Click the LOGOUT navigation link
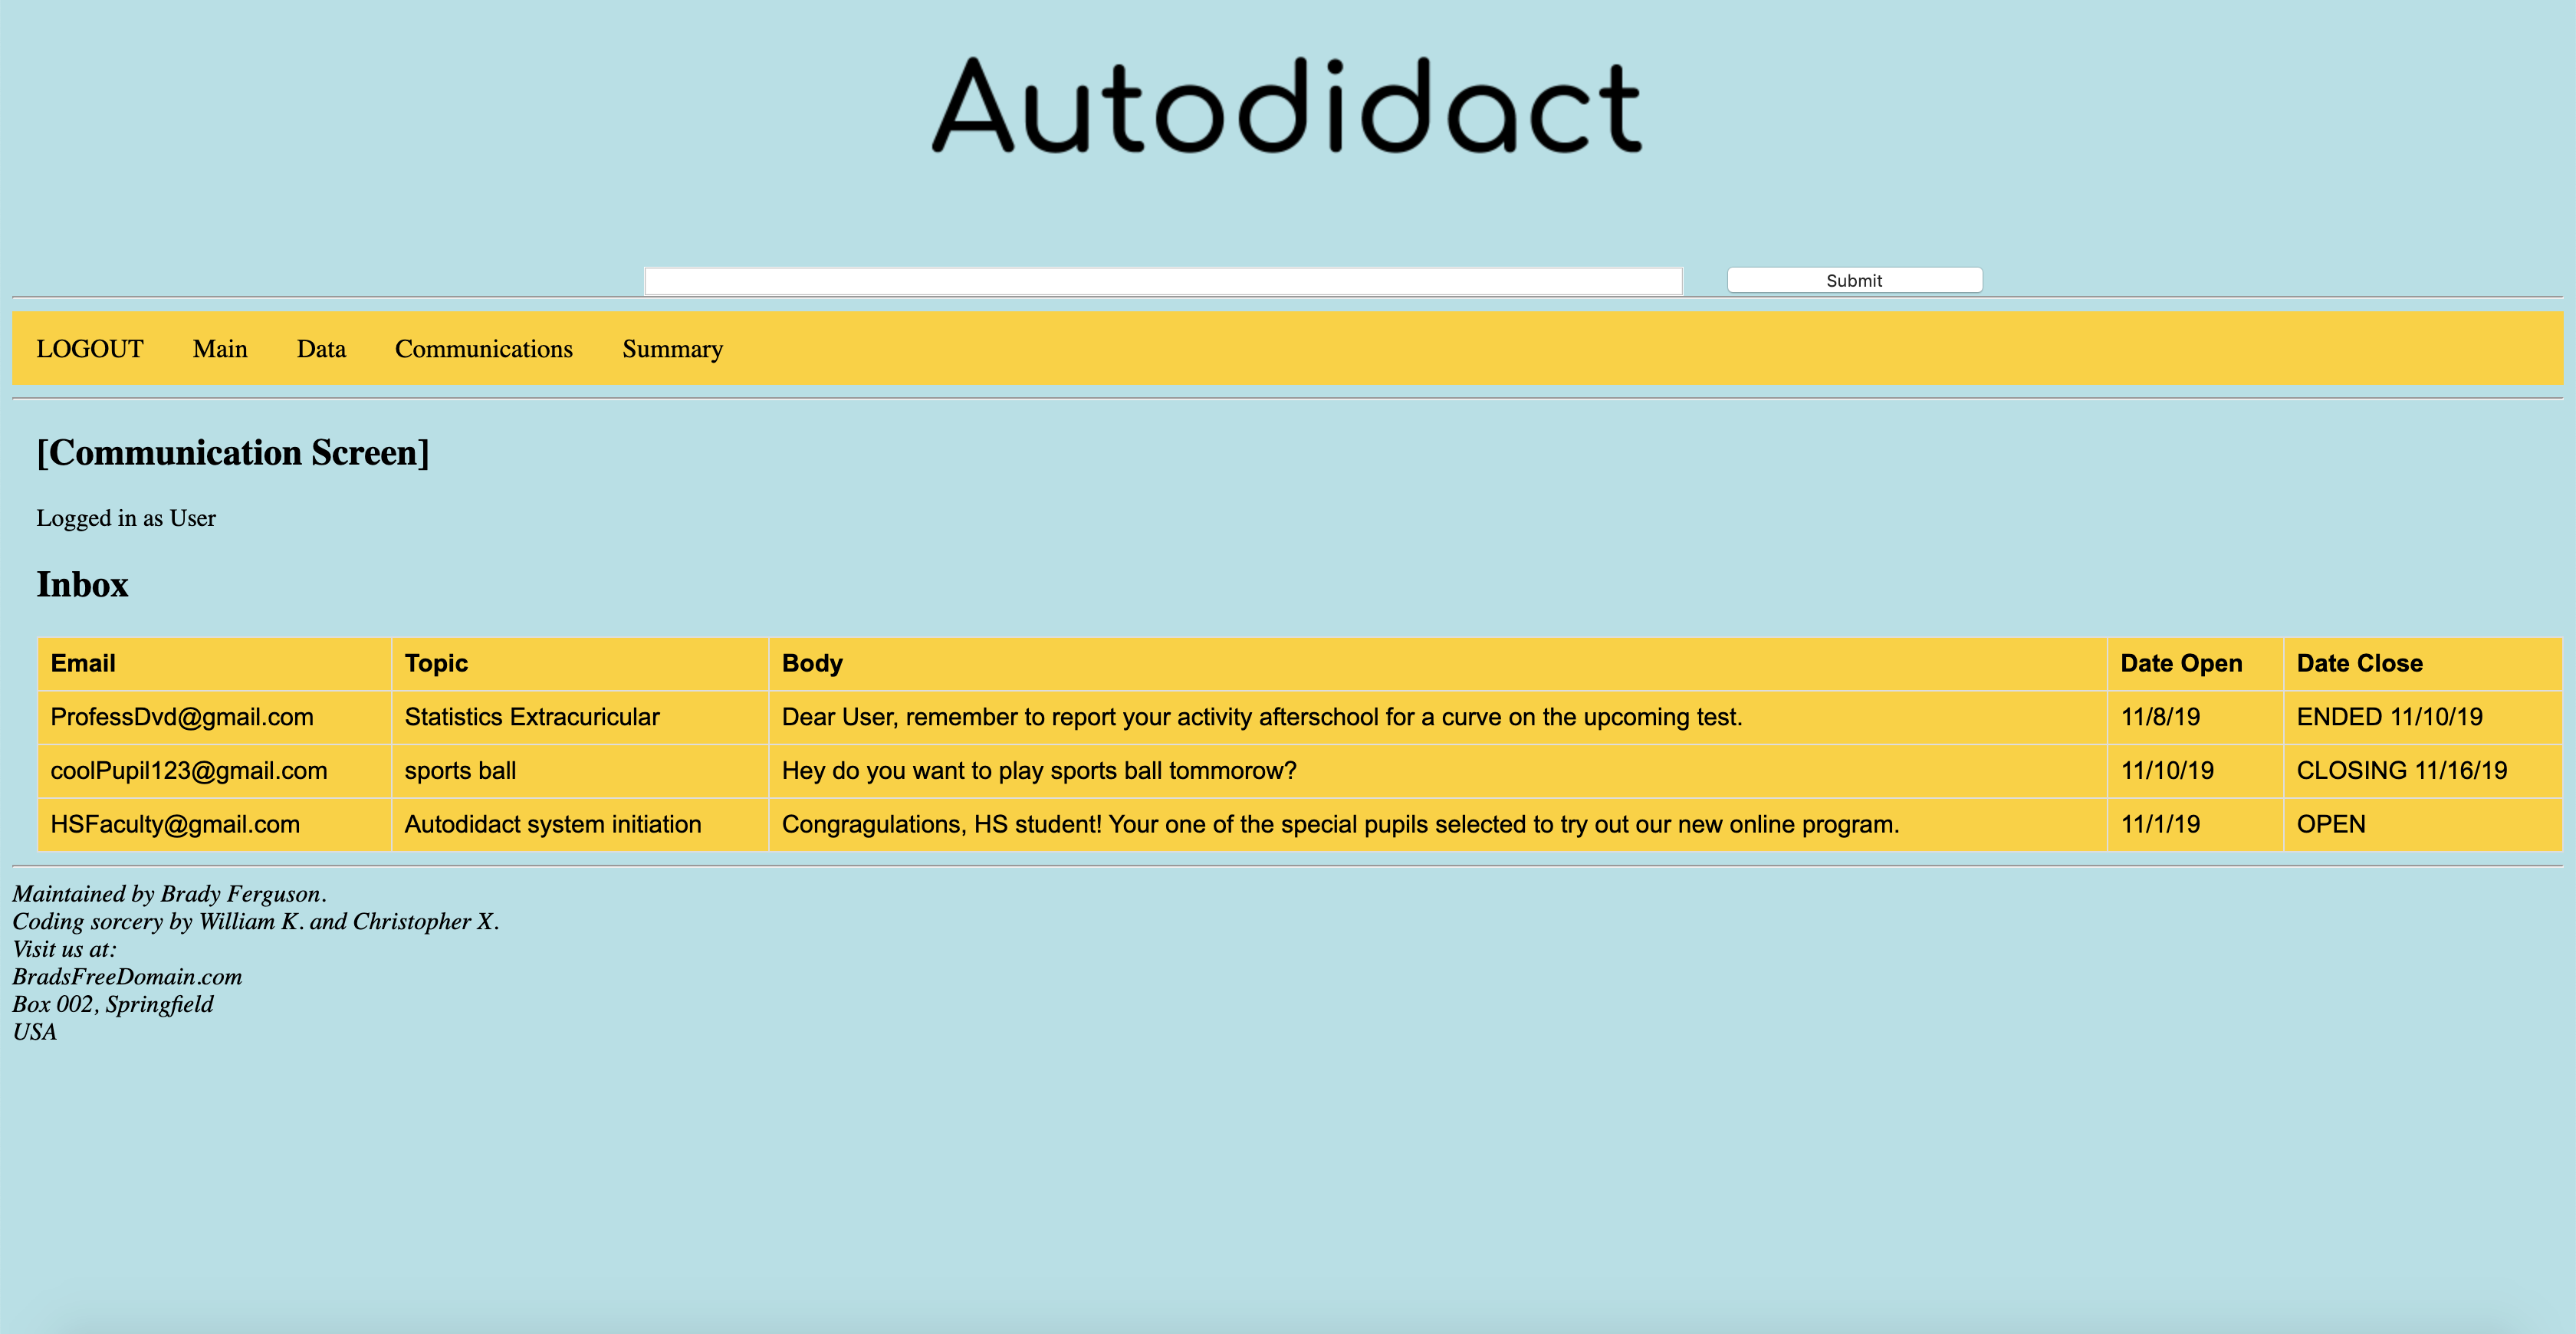 pos(90,349)
